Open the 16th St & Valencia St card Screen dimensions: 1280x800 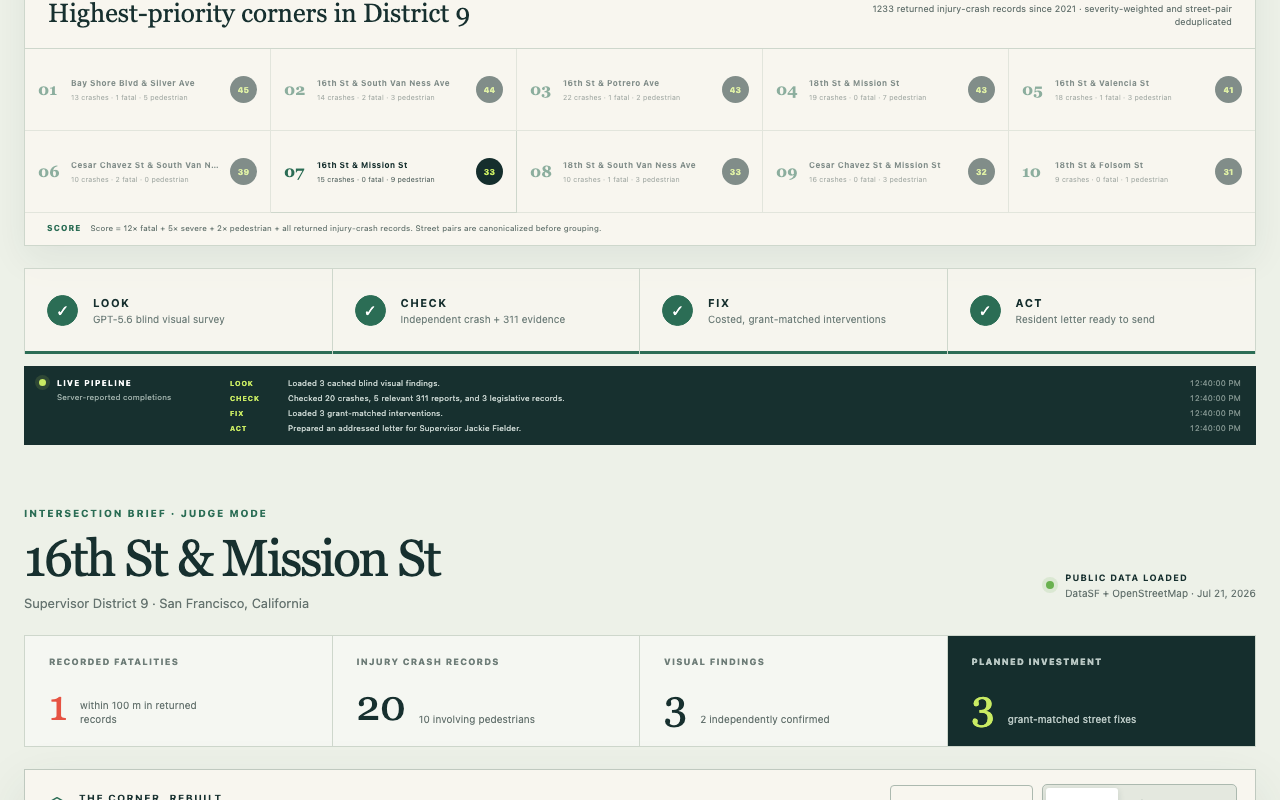[x=1131, y=90]
